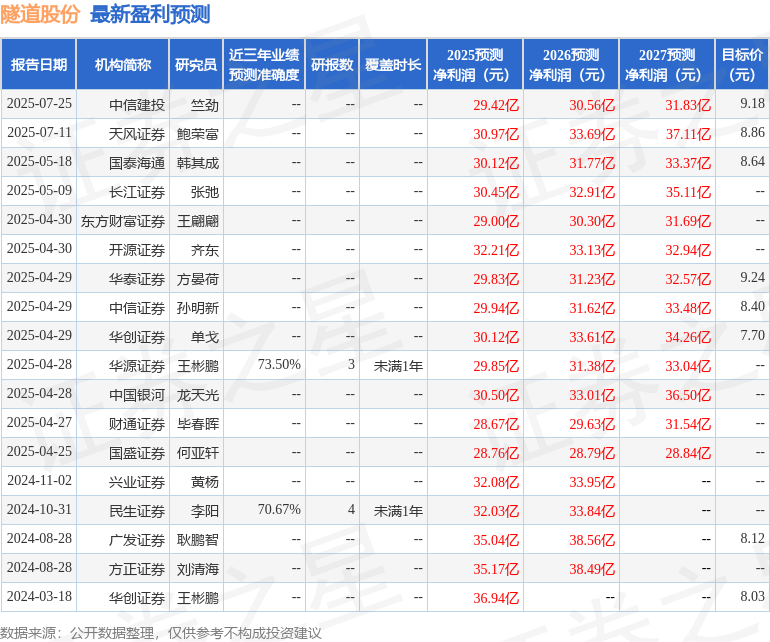Click the 36.50亿 forecast value

[688, 394]
